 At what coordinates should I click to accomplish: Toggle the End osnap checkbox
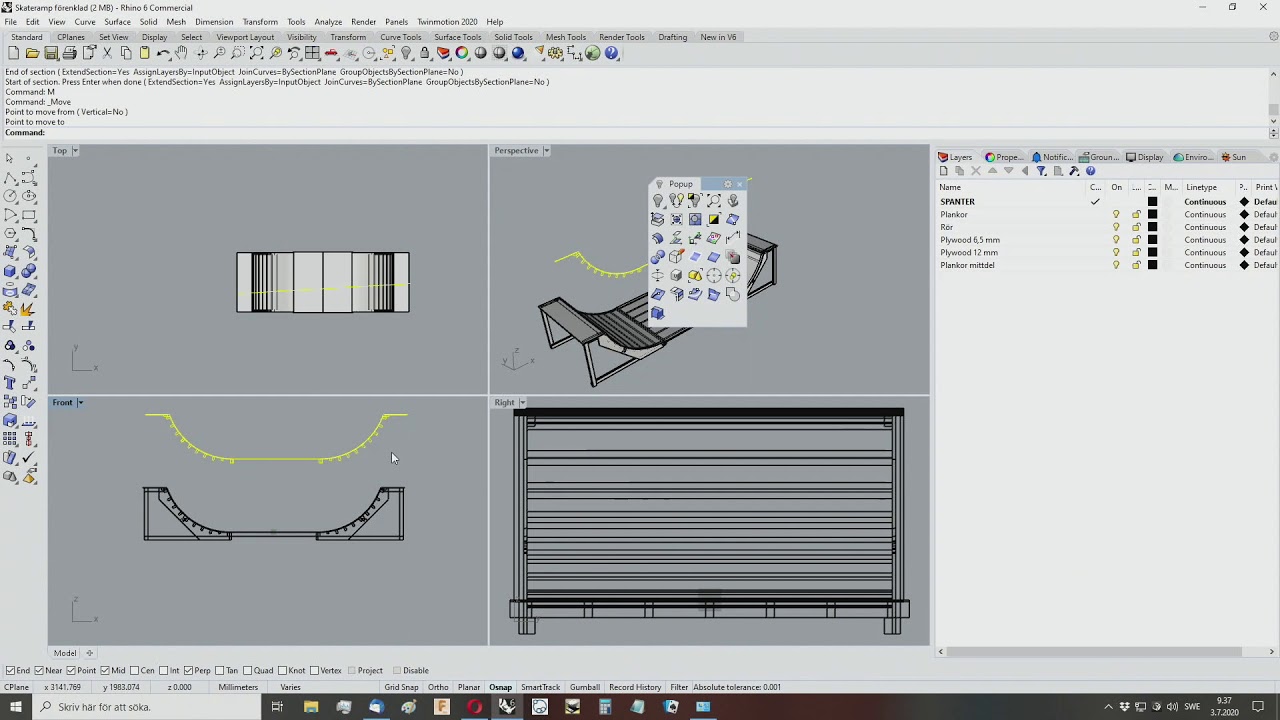tap(10, 671)
